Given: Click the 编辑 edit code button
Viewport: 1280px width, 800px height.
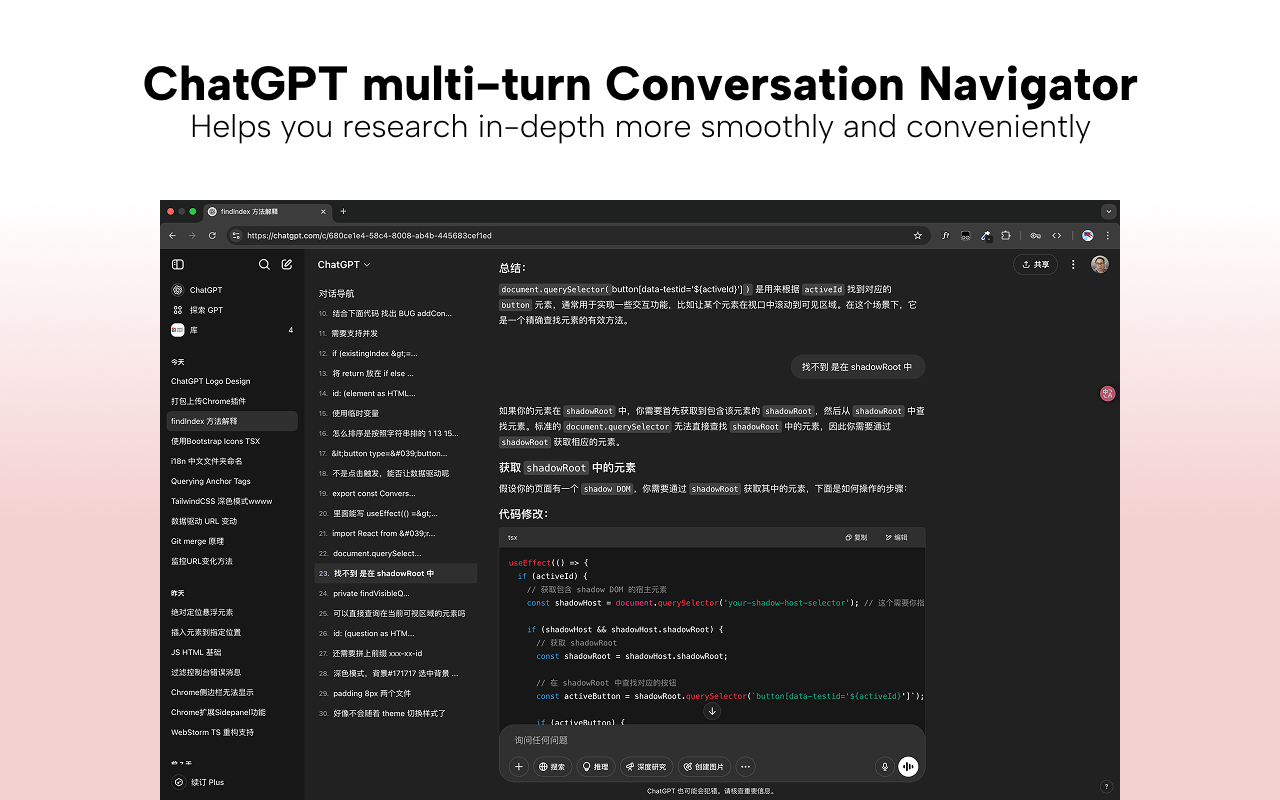Looking at the screenshot, I should coord(896,537).
